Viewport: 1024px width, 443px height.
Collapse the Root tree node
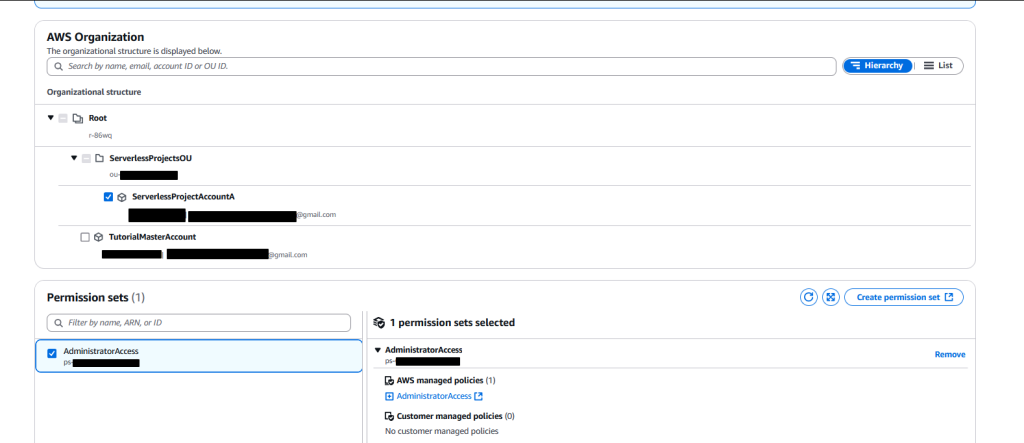tap(50, 118)
